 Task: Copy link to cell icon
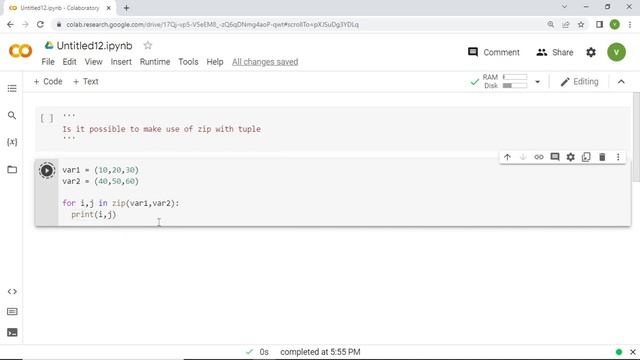[539, 157]
